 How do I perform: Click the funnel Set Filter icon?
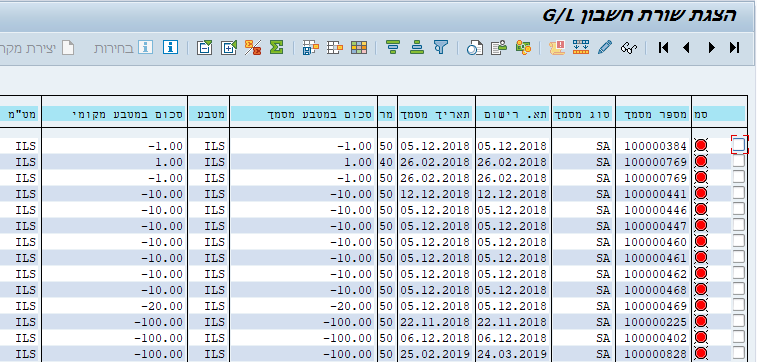pos(440,47)
